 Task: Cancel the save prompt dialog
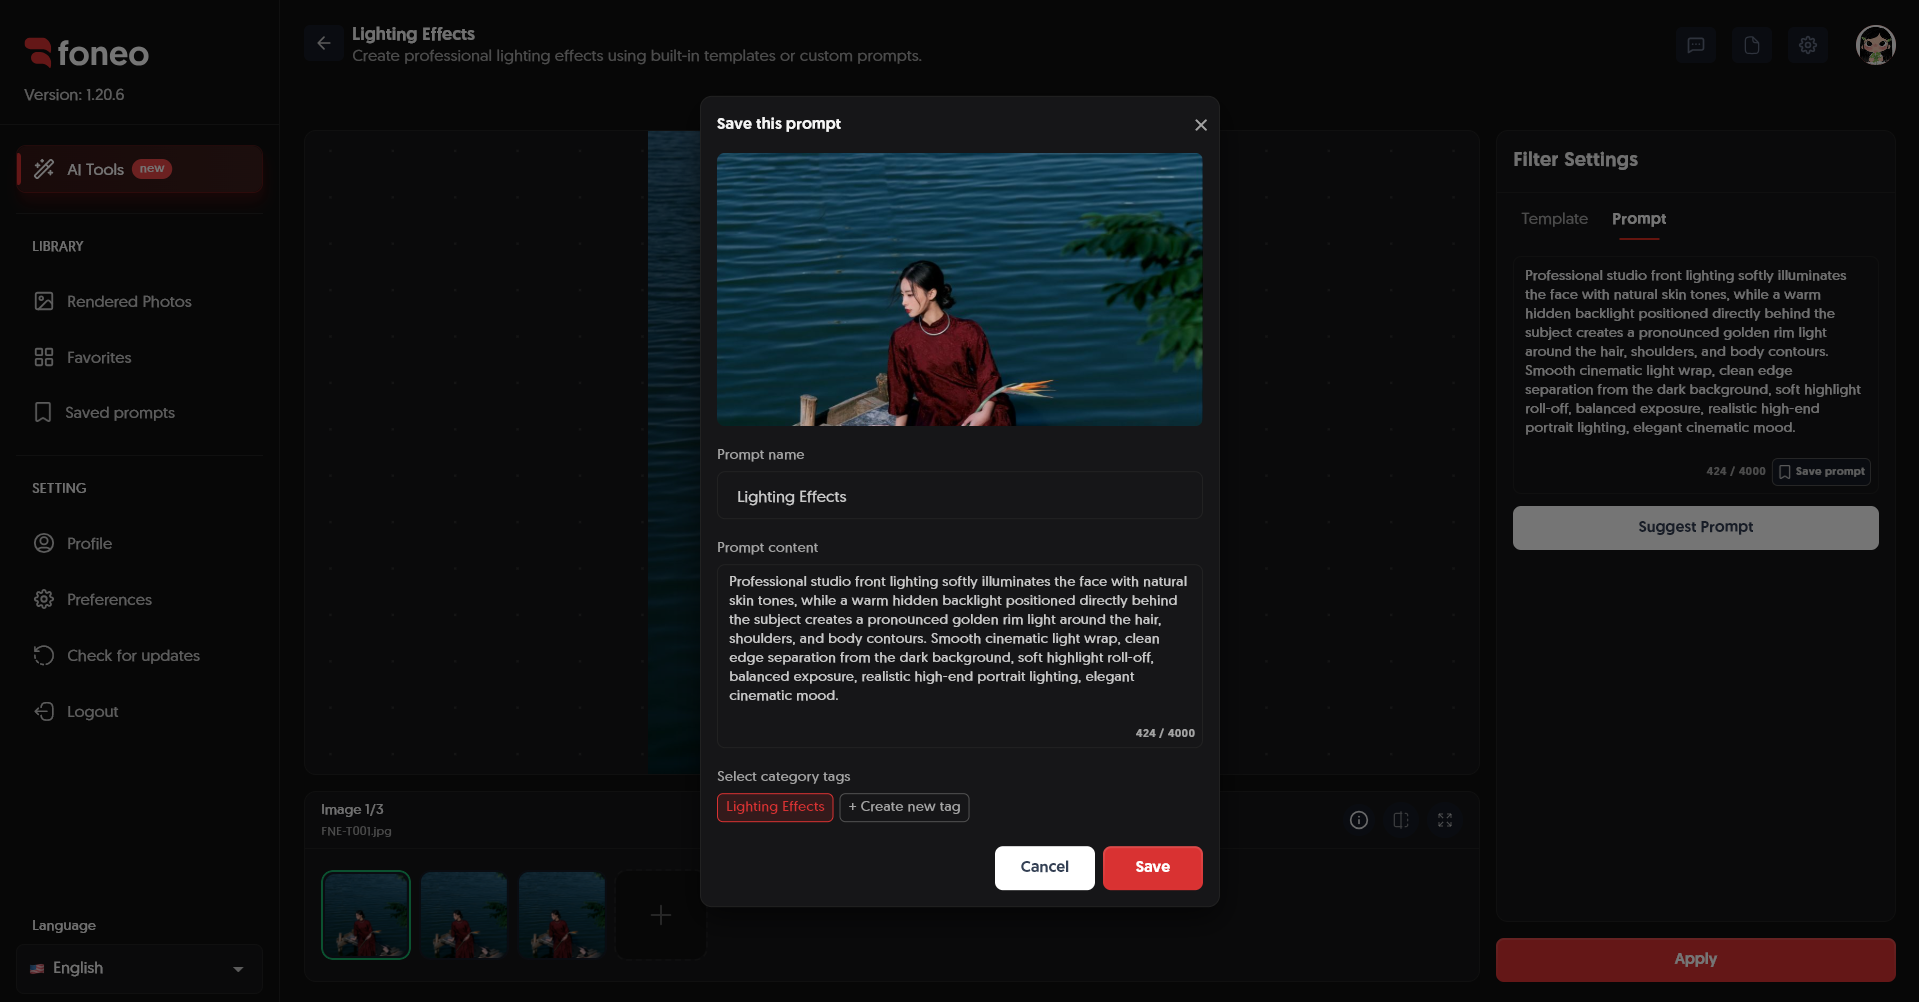[x=1045, y=867]
